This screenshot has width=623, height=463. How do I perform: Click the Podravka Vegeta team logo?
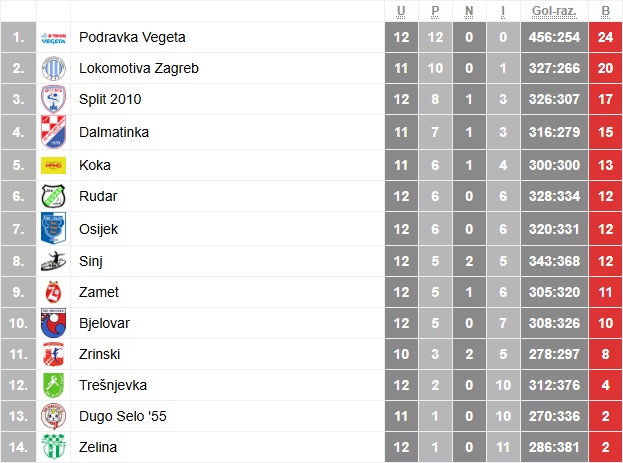53,38
